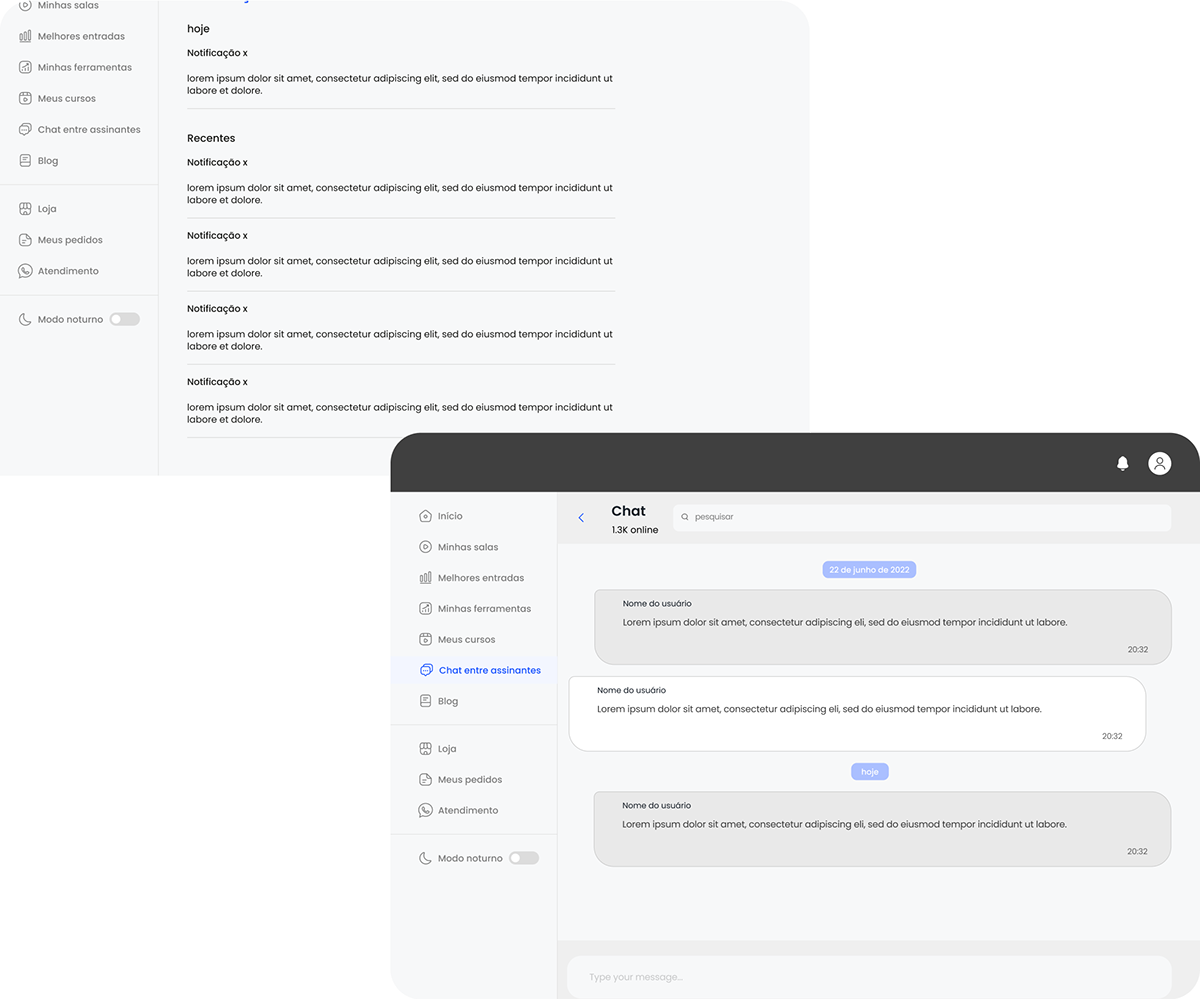1200x999 pixels.
Task: Click Loja label in notifications window sidebar
Action: (x=47, y=209)
